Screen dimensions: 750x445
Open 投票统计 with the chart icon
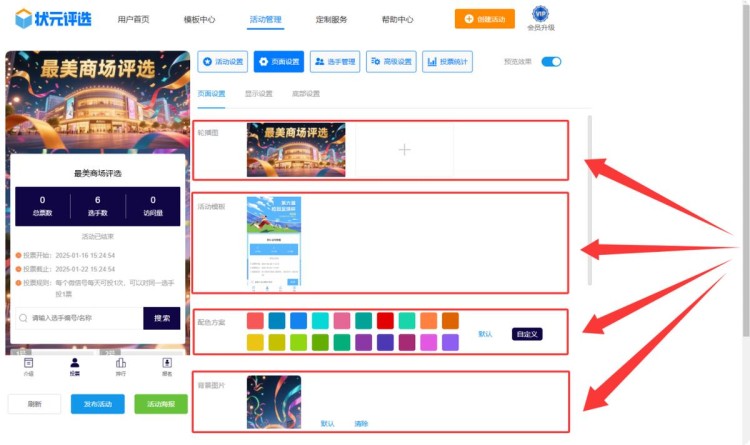click(x=447, y=61)
